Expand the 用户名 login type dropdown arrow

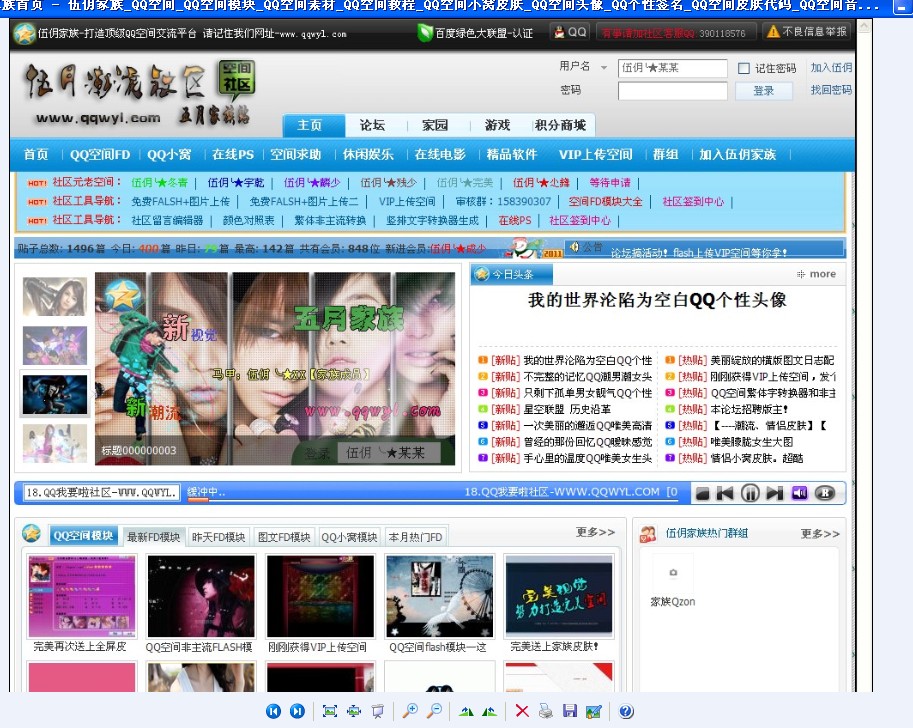[x=603, y=68]
